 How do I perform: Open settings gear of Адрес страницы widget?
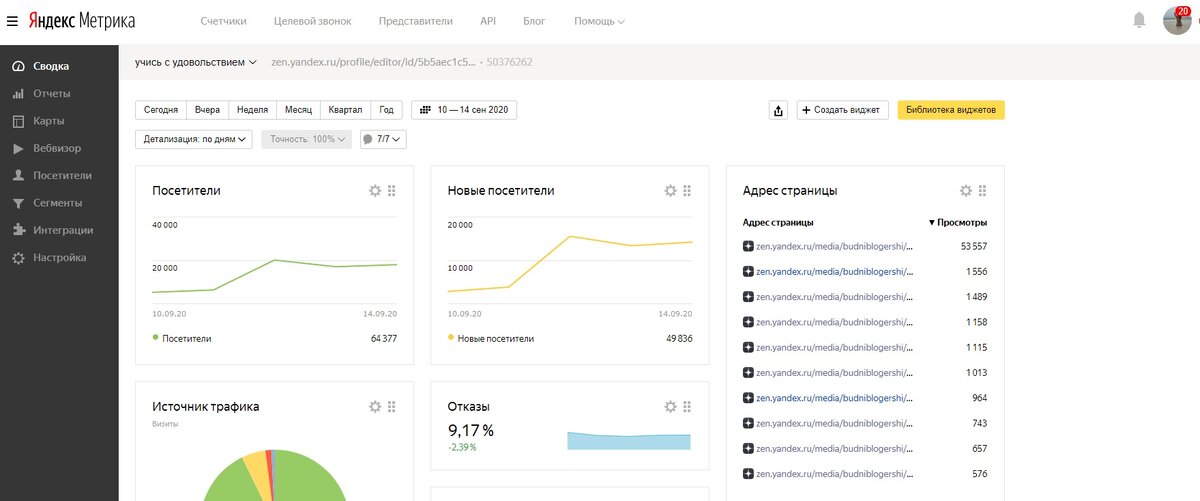coord(966,191)
